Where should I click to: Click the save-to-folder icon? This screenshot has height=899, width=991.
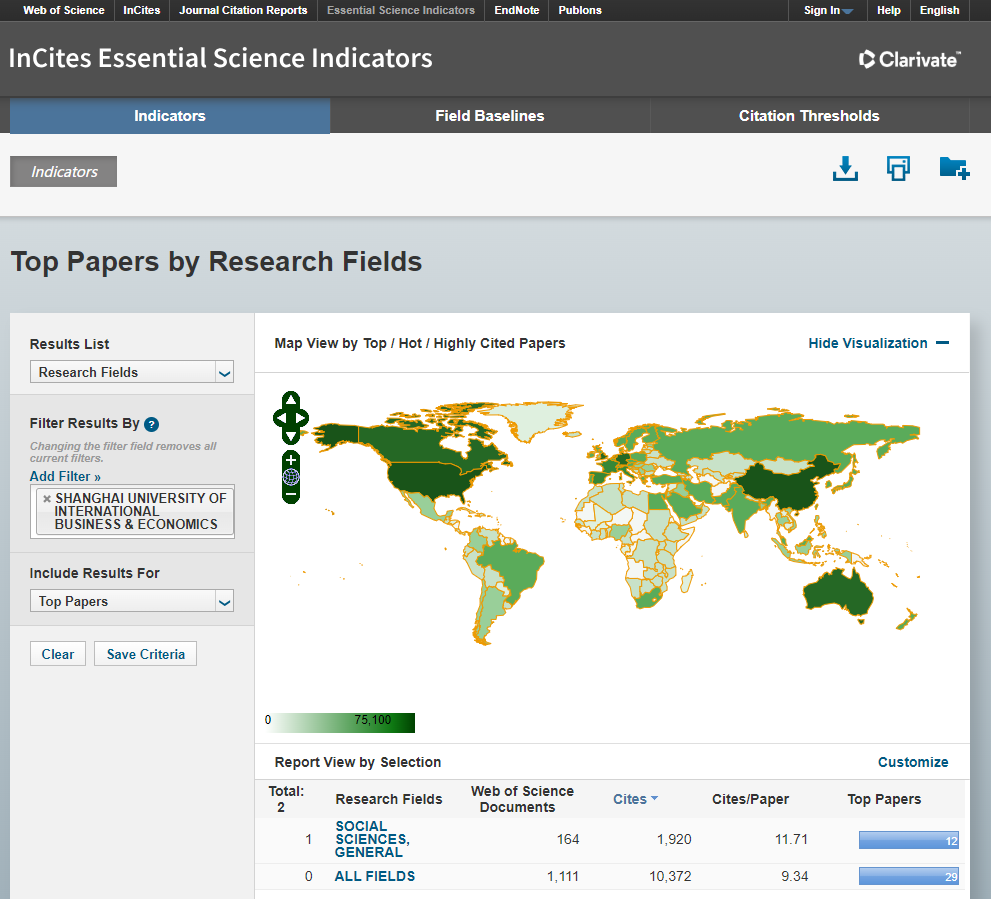click(x=954, y=169)
